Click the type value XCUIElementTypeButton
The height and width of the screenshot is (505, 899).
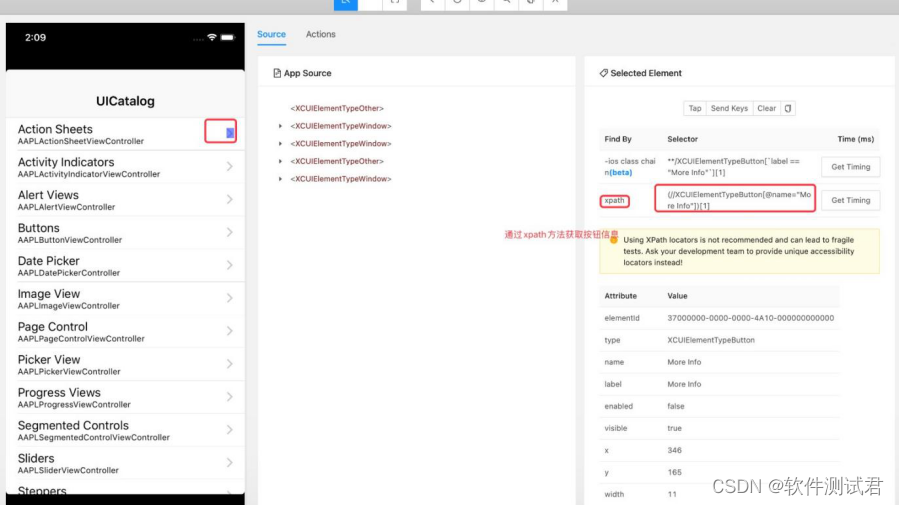pyautogui.click(x=711, y=340)
